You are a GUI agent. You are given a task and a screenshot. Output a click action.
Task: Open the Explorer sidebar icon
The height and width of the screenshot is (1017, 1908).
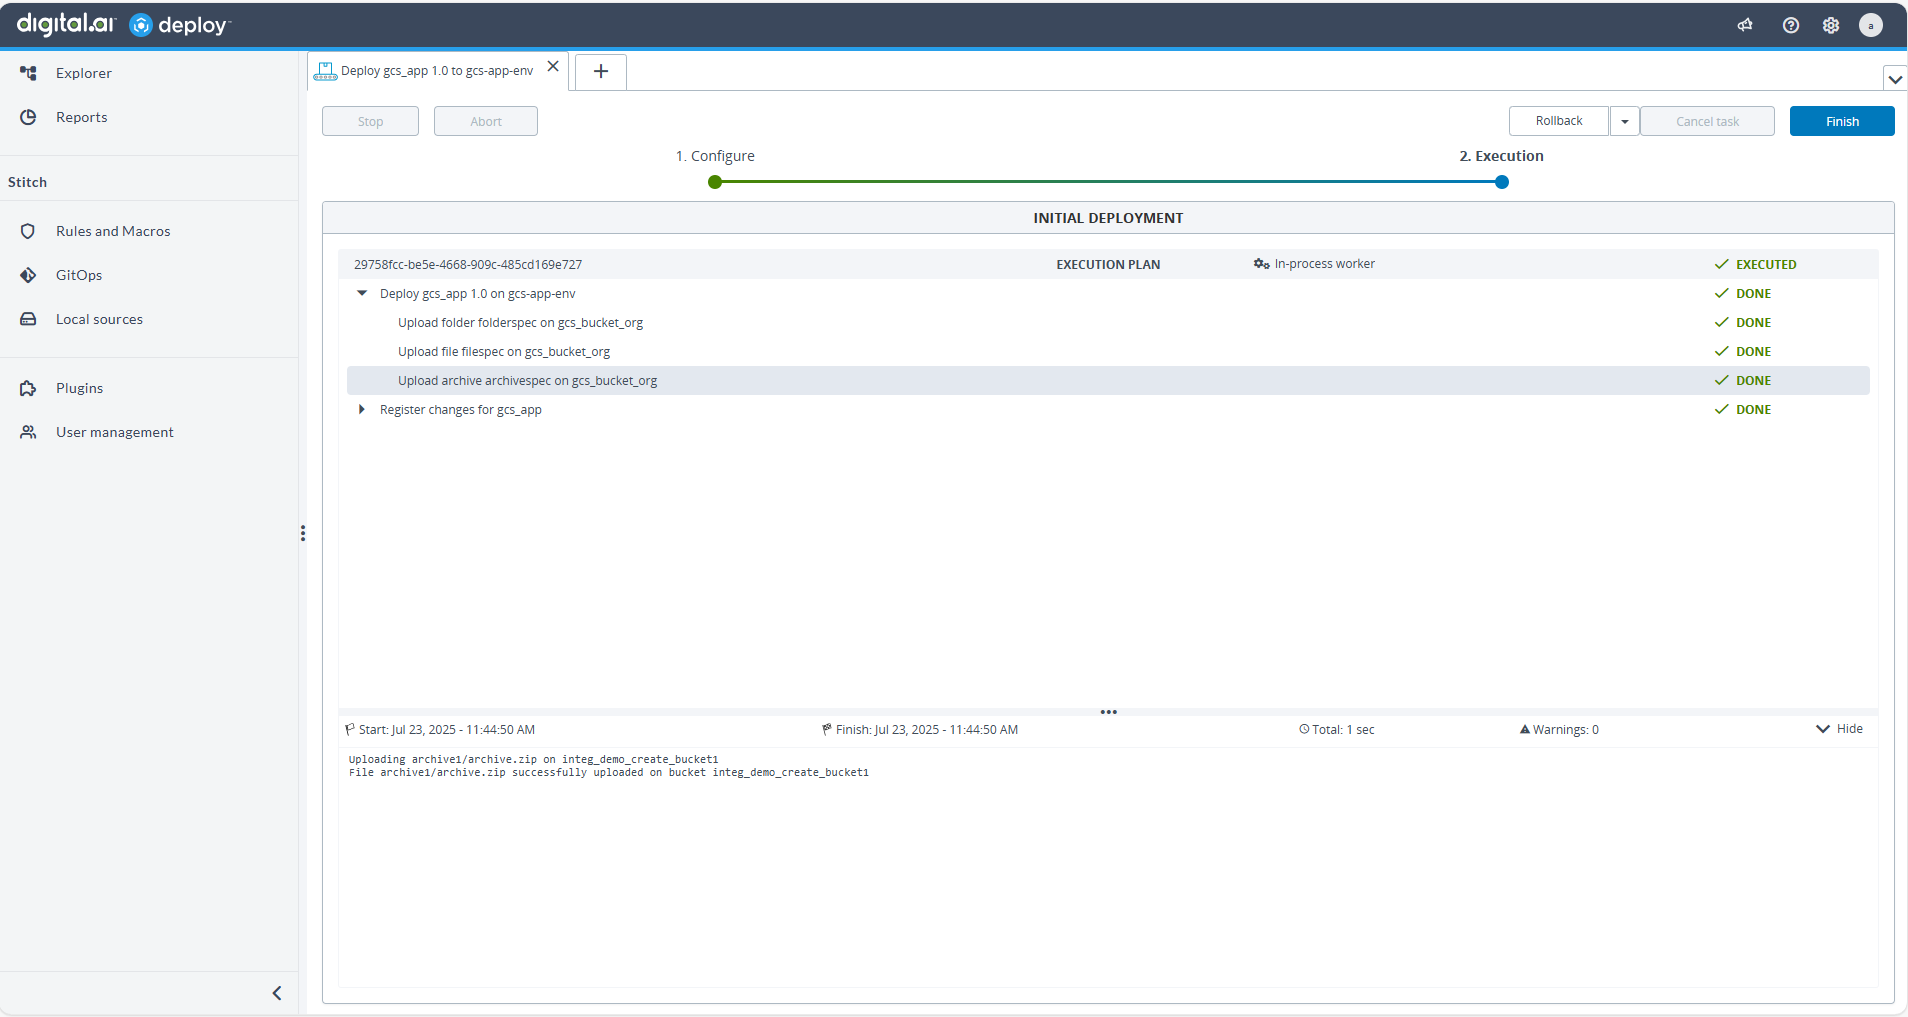28,73
